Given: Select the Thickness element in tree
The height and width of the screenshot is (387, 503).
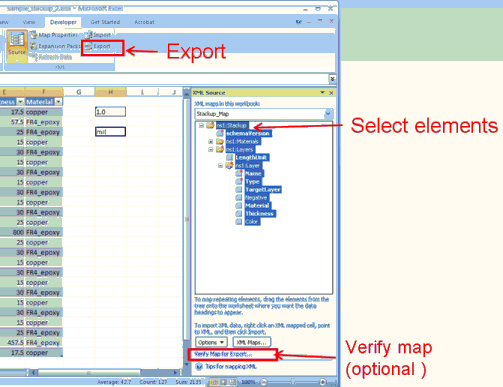Looking at the screenshot, I should click(x=260, y=213).
